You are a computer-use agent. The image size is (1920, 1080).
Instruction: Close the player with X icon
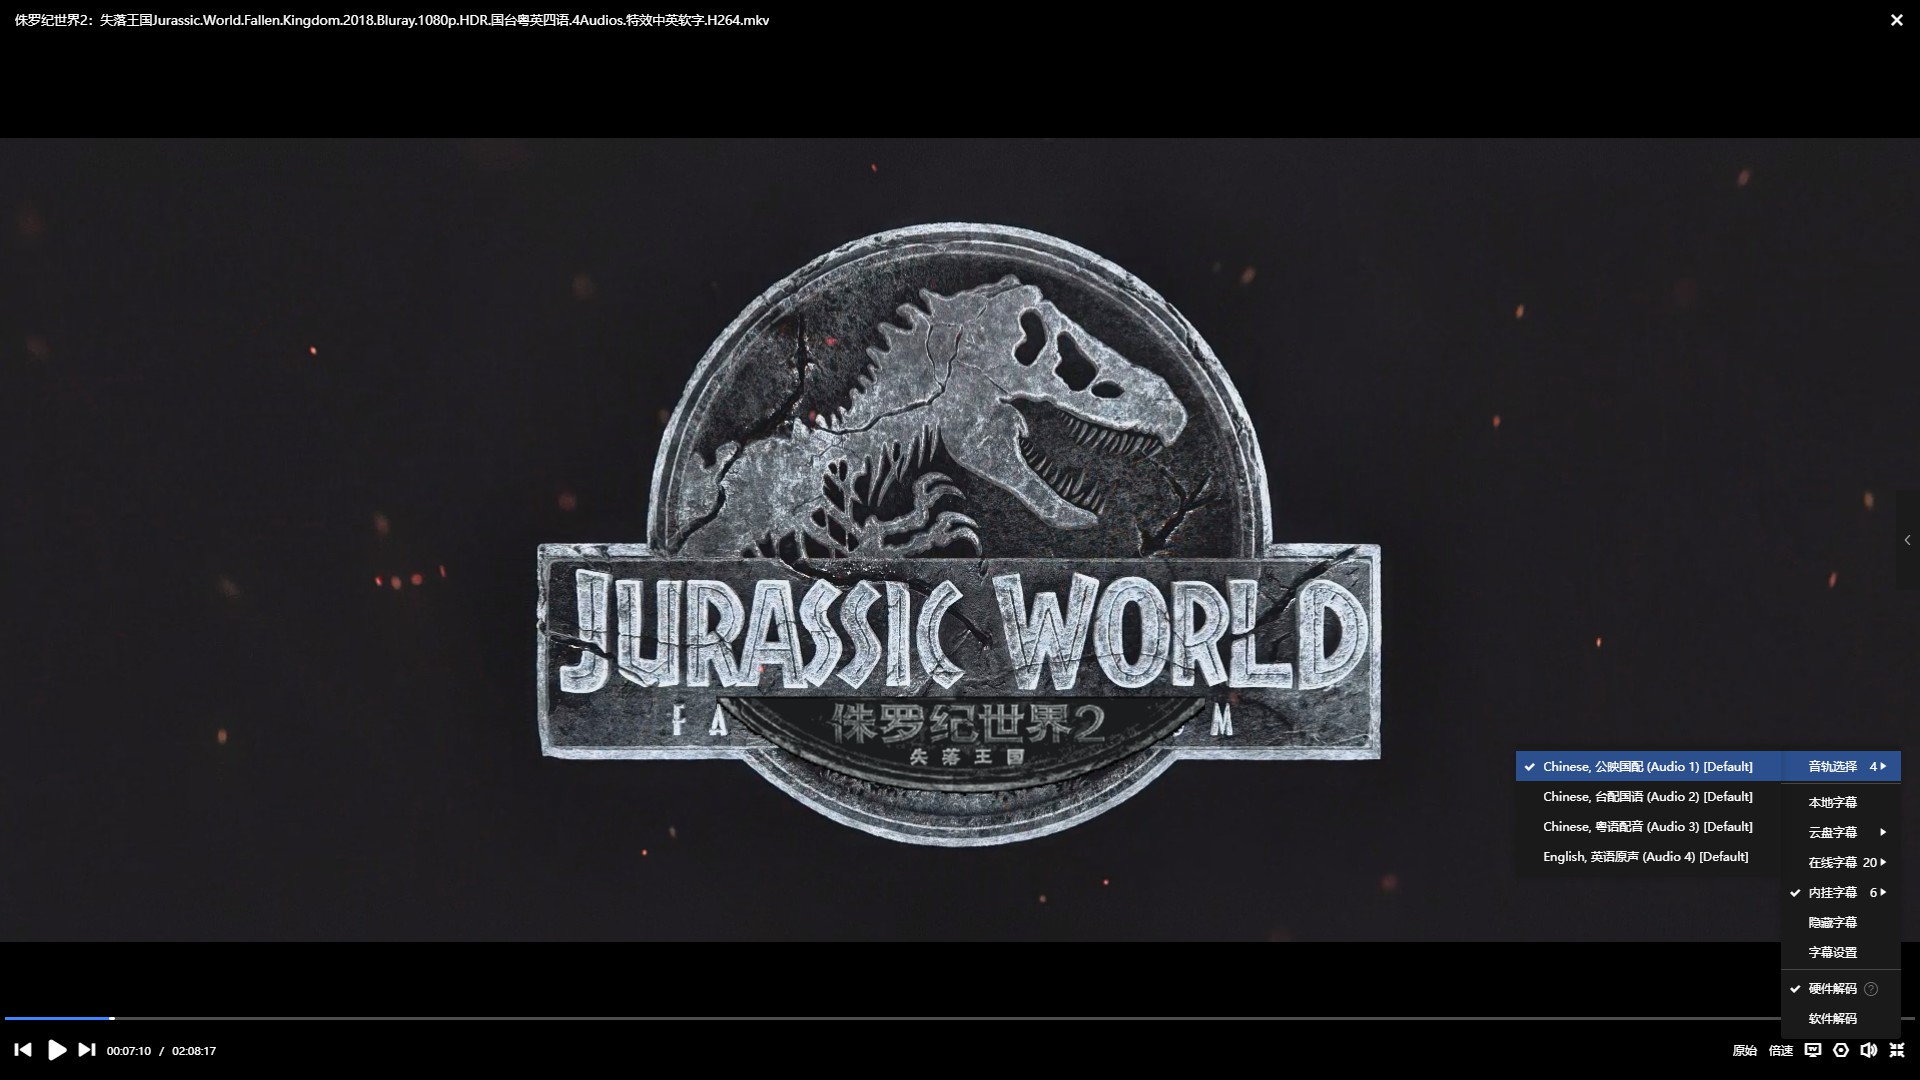(x=1896, y=20)
